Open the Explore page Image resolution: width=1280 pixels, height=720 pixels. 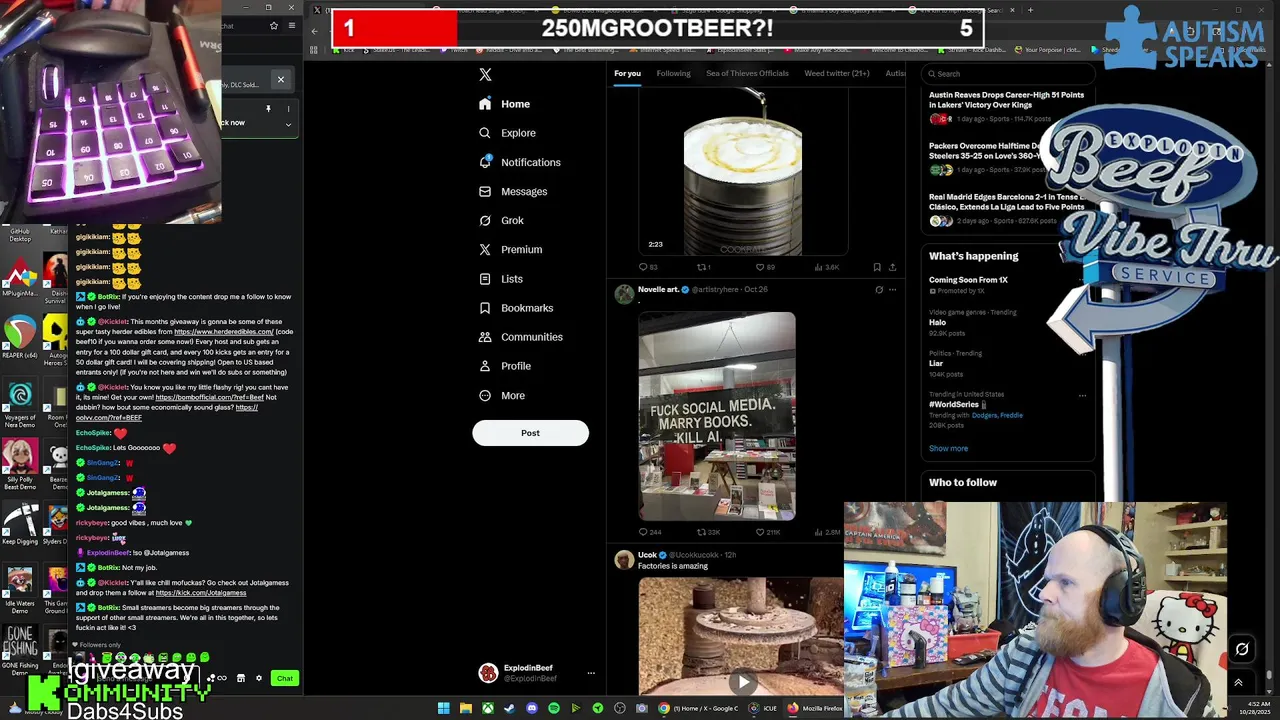pyautogui.click(x=507, y=133)
